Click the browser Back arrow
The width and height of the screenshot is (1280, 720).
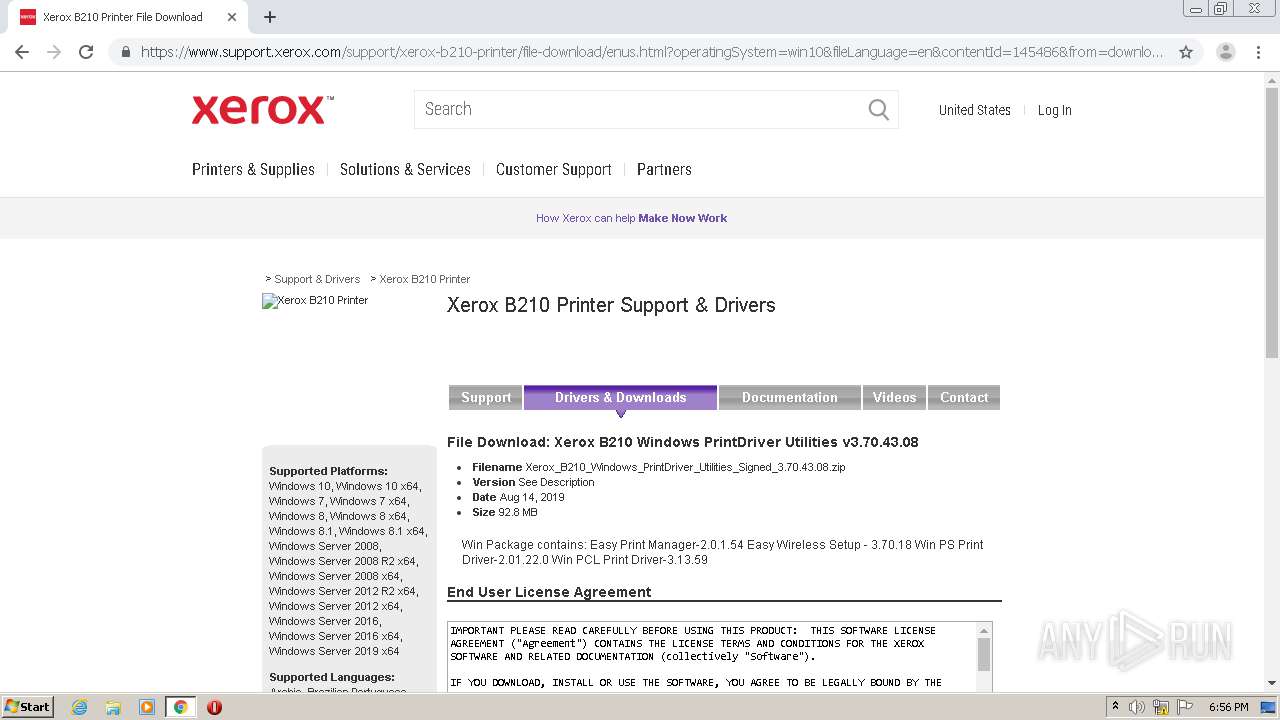pyautogui.click(x=22, y=52)
